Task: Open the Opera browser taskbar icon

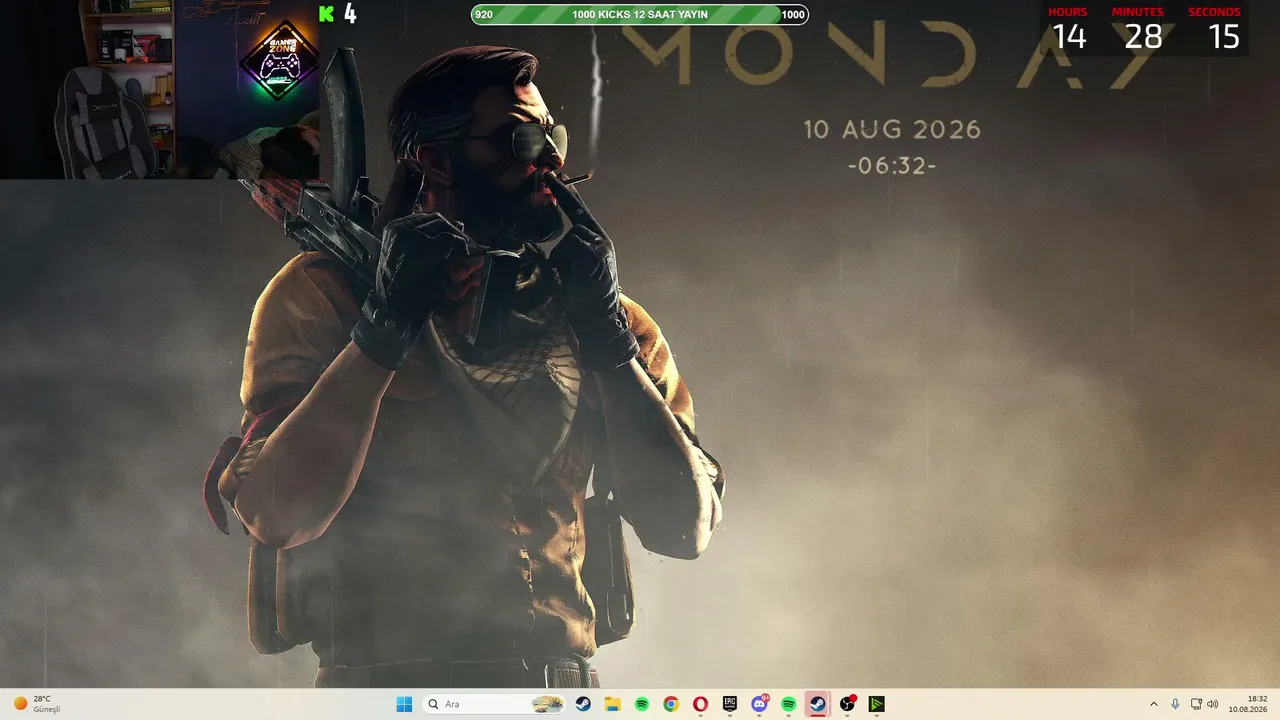Action: coord(700,704)
